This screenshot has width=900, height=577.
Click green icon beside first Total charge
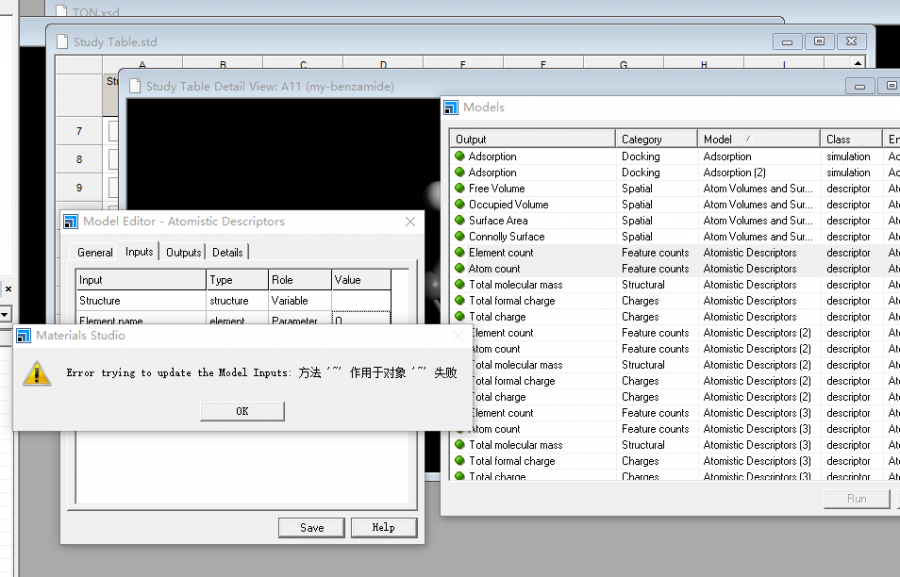460,316
